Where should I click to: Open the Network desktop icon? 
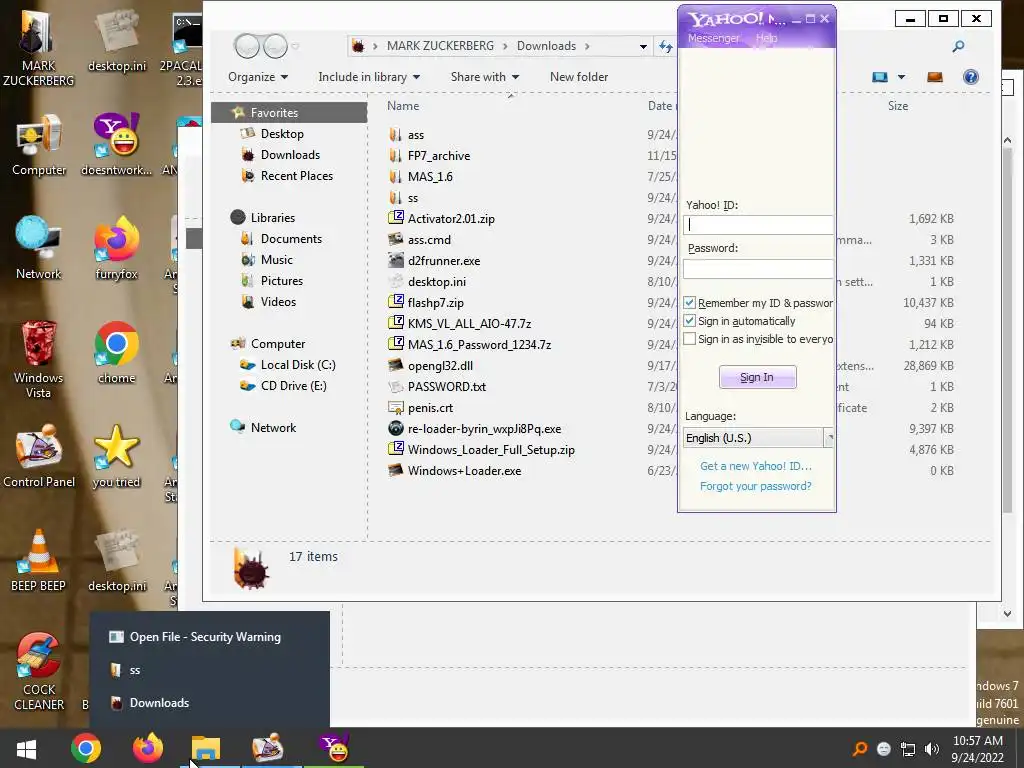[x=39, y=249]
